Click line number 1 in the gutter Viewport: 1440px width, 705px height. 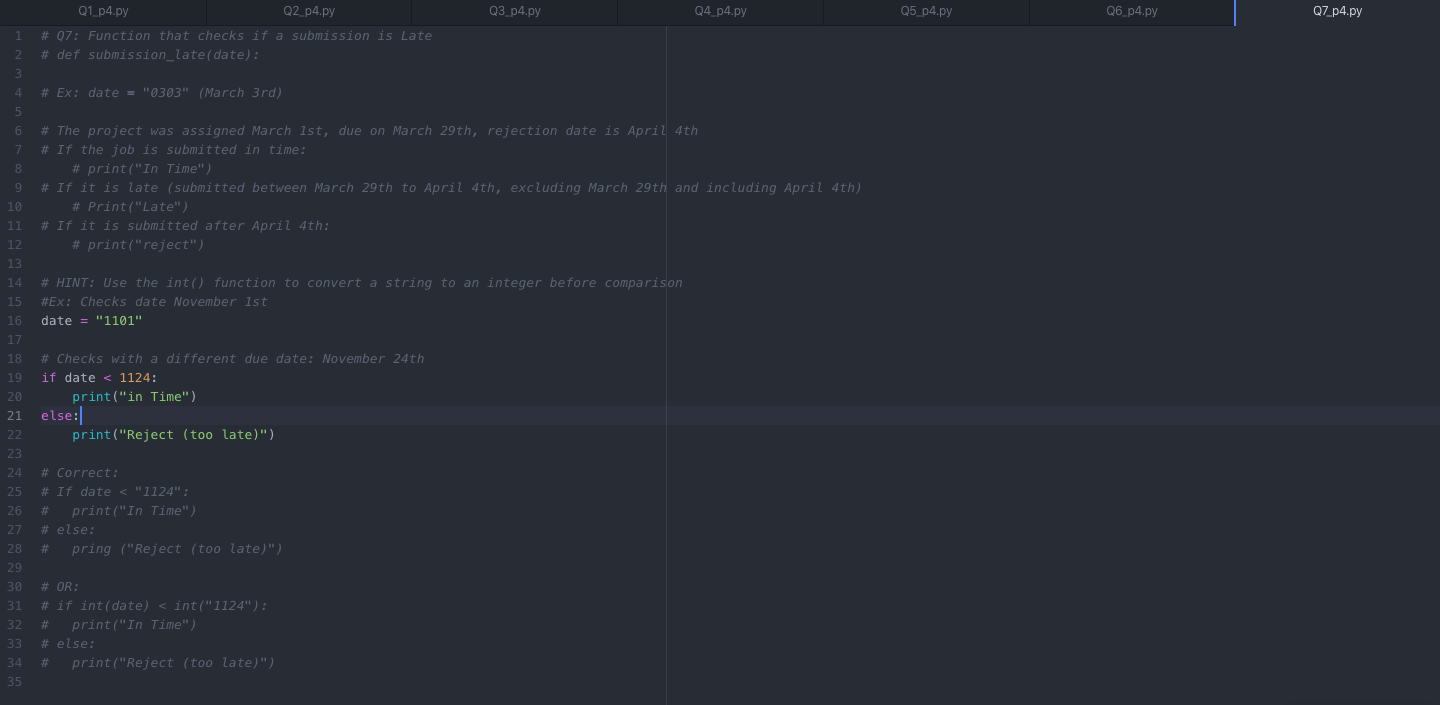pyautogui.click(x=18, y=36)
